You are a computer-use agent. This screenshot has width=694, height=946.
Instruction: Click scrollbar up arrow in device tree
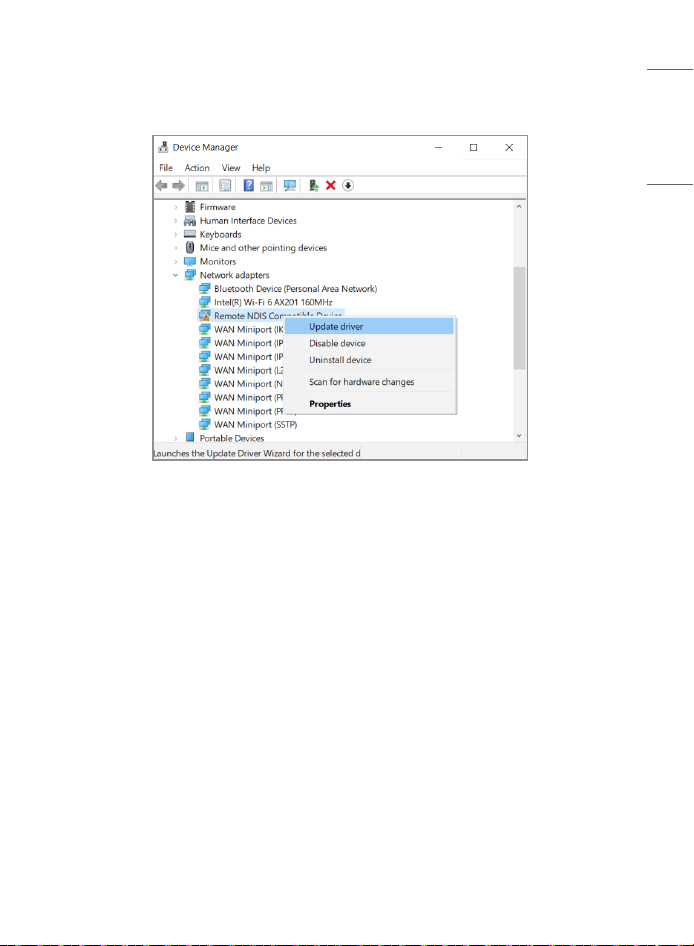pyautogui.click(x=519, y=206)
